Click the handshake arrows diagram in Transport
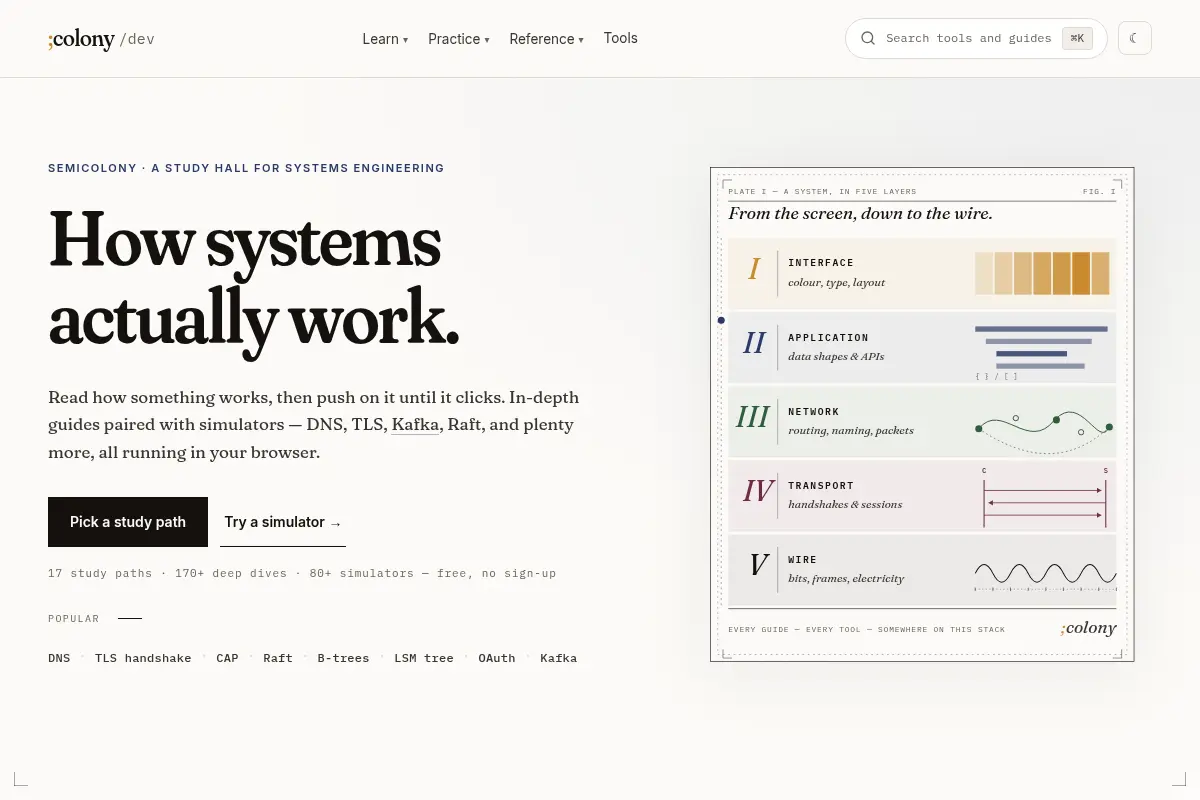 [x=1045, y=497]
